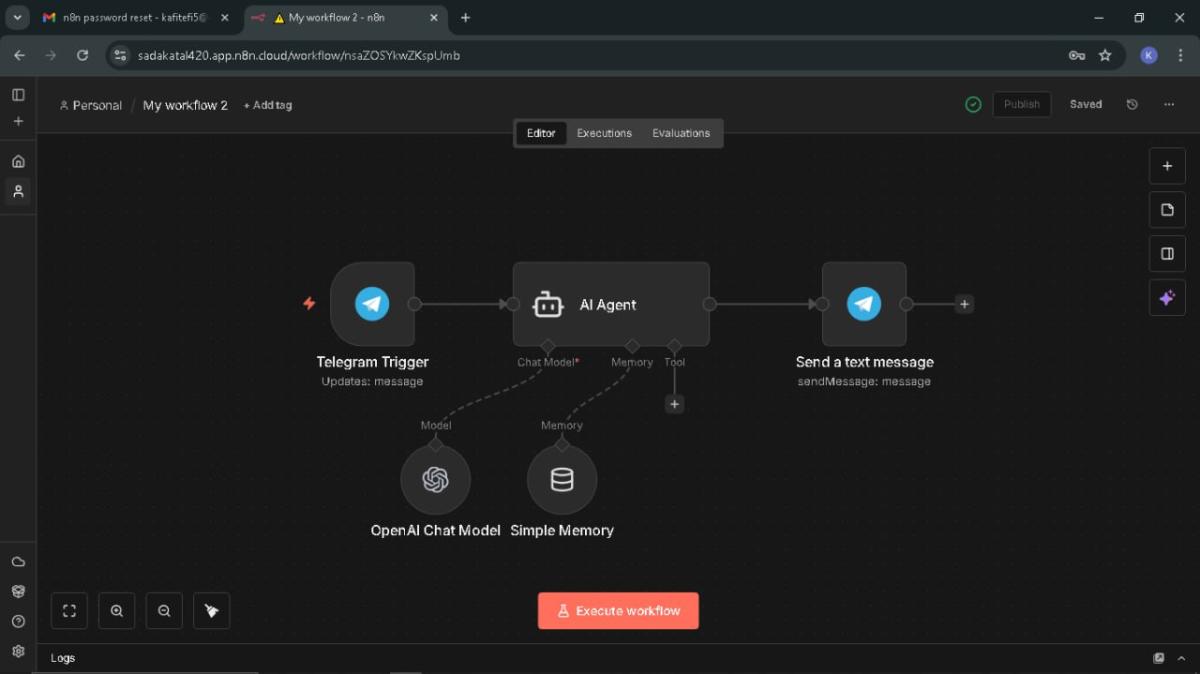
Task: Switch to the Executions tab
Action: click(604, 133)
